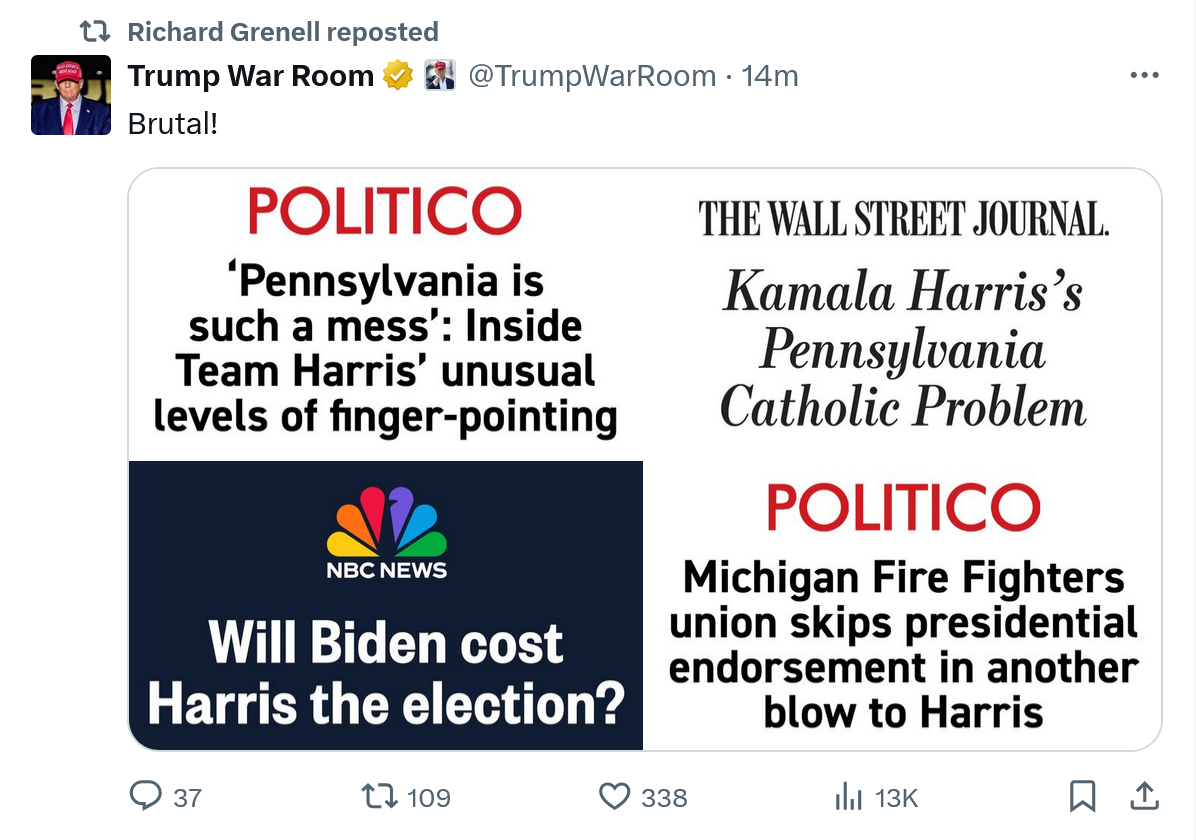Select the NBC News "Will Biden cost Harris" panel
1196x840 pixels.
385,605
